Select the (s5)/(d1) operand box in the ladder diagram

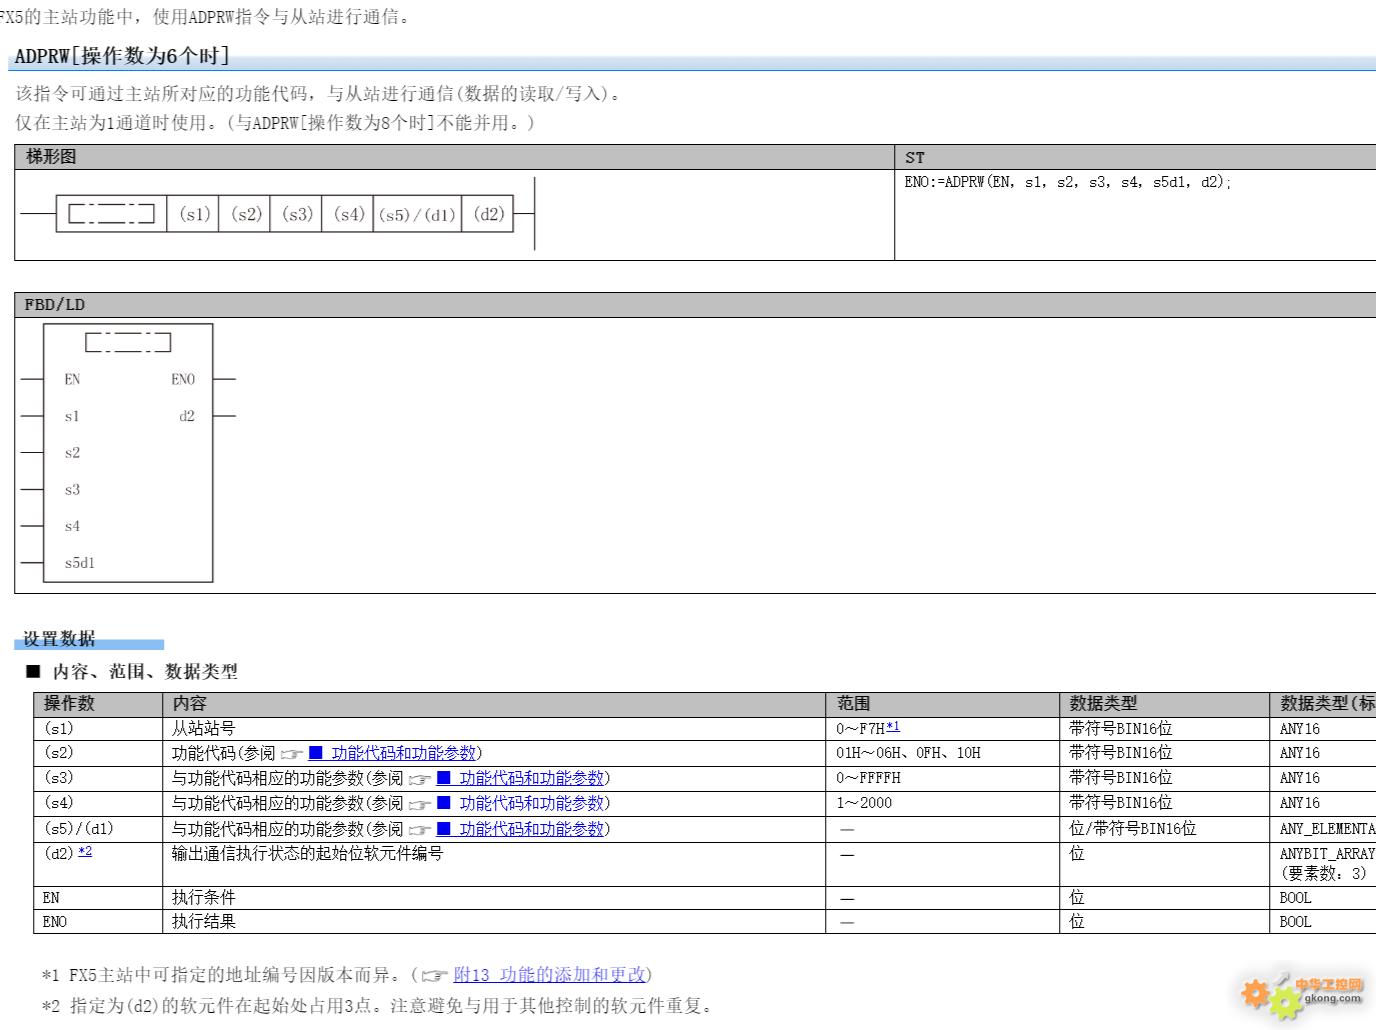point(417,214)
